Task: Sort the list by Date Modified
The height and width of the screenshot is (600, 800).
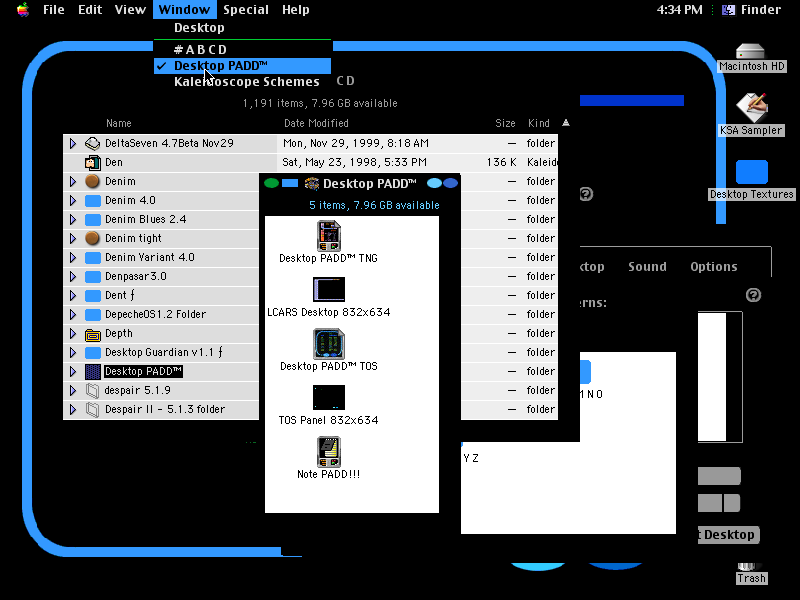Action: pyautogui.click(x=316, y=123)
